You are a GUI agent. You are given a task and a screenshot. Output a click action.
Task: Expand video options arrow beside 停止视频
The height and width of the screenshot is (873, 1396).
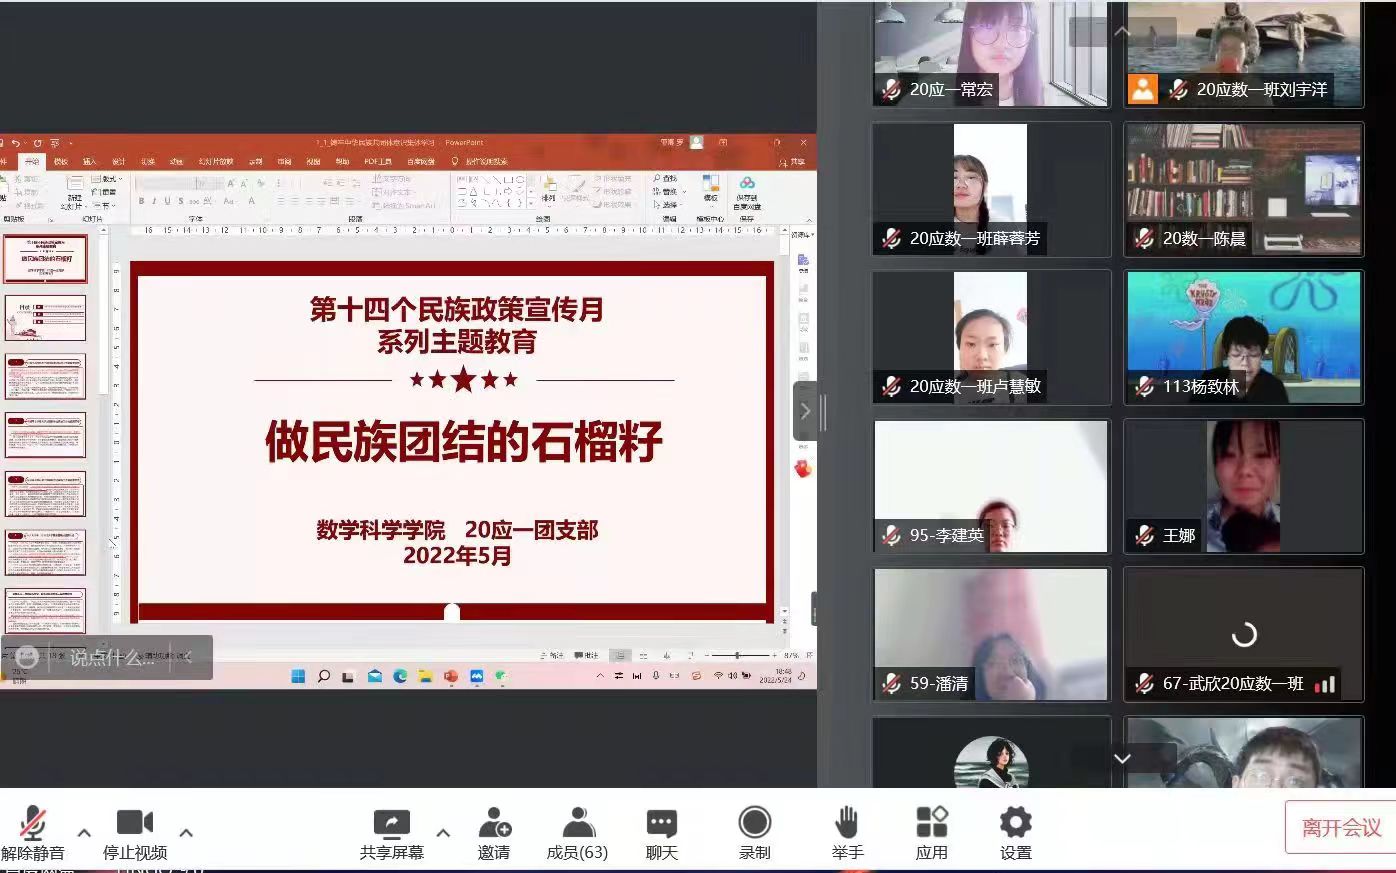click(186, 832)
